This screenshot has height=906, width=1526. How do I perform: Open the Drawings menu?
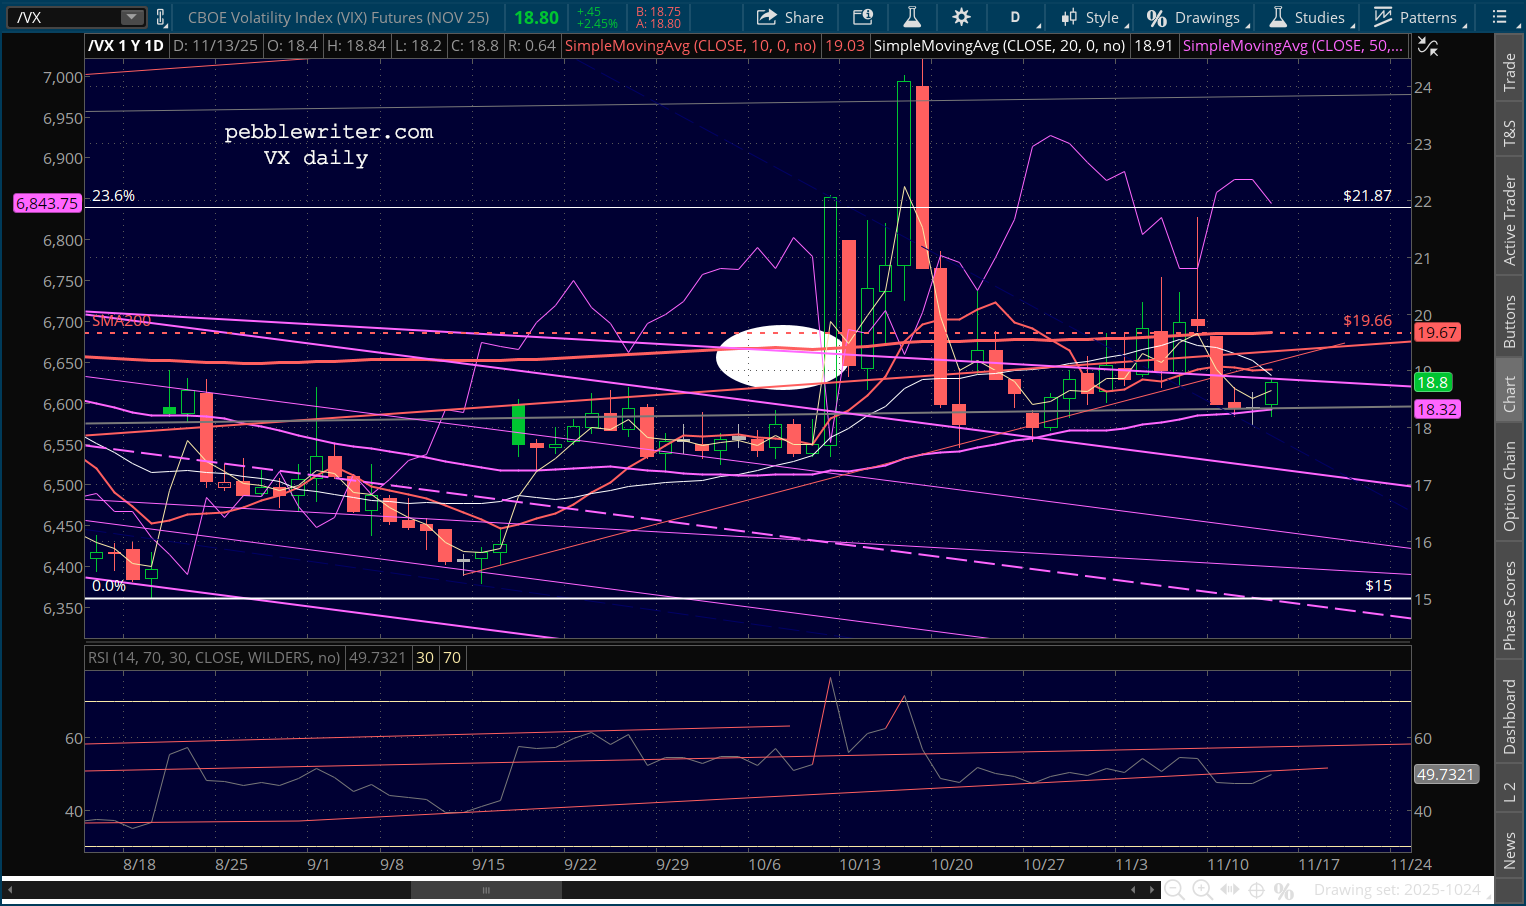point(1197,17)
